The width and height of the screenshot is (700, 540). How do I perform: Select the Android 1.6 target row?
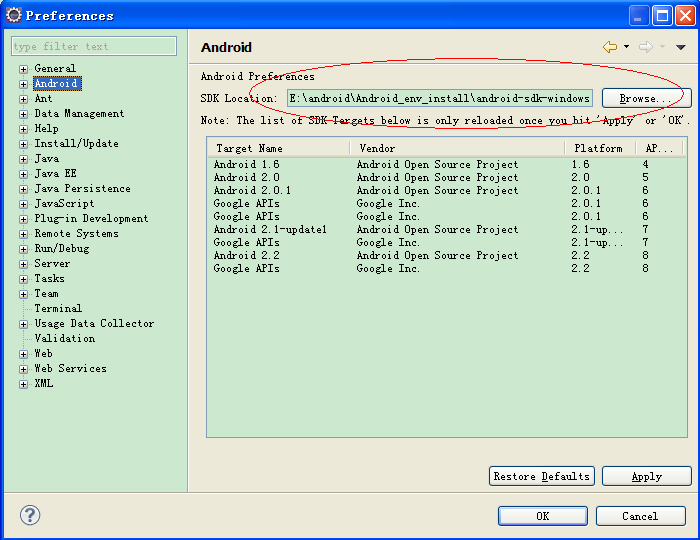[446, 164]
